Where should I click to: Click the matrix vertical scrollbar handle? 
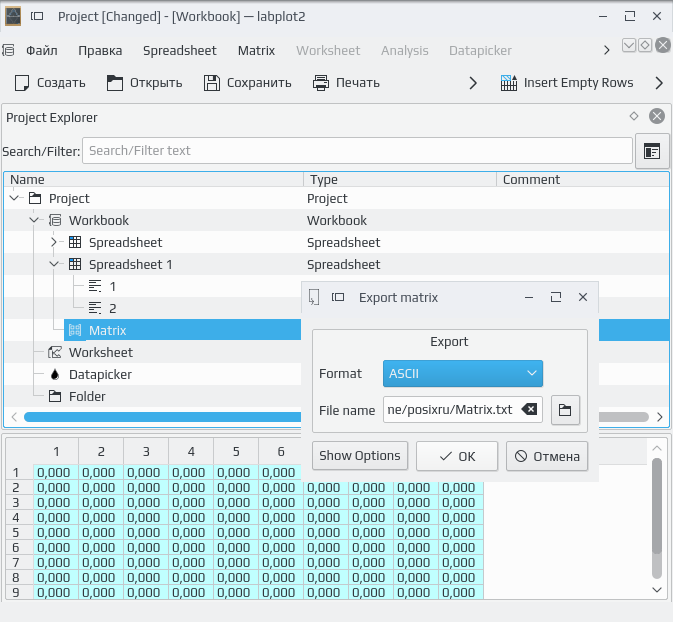pos(657,506)
